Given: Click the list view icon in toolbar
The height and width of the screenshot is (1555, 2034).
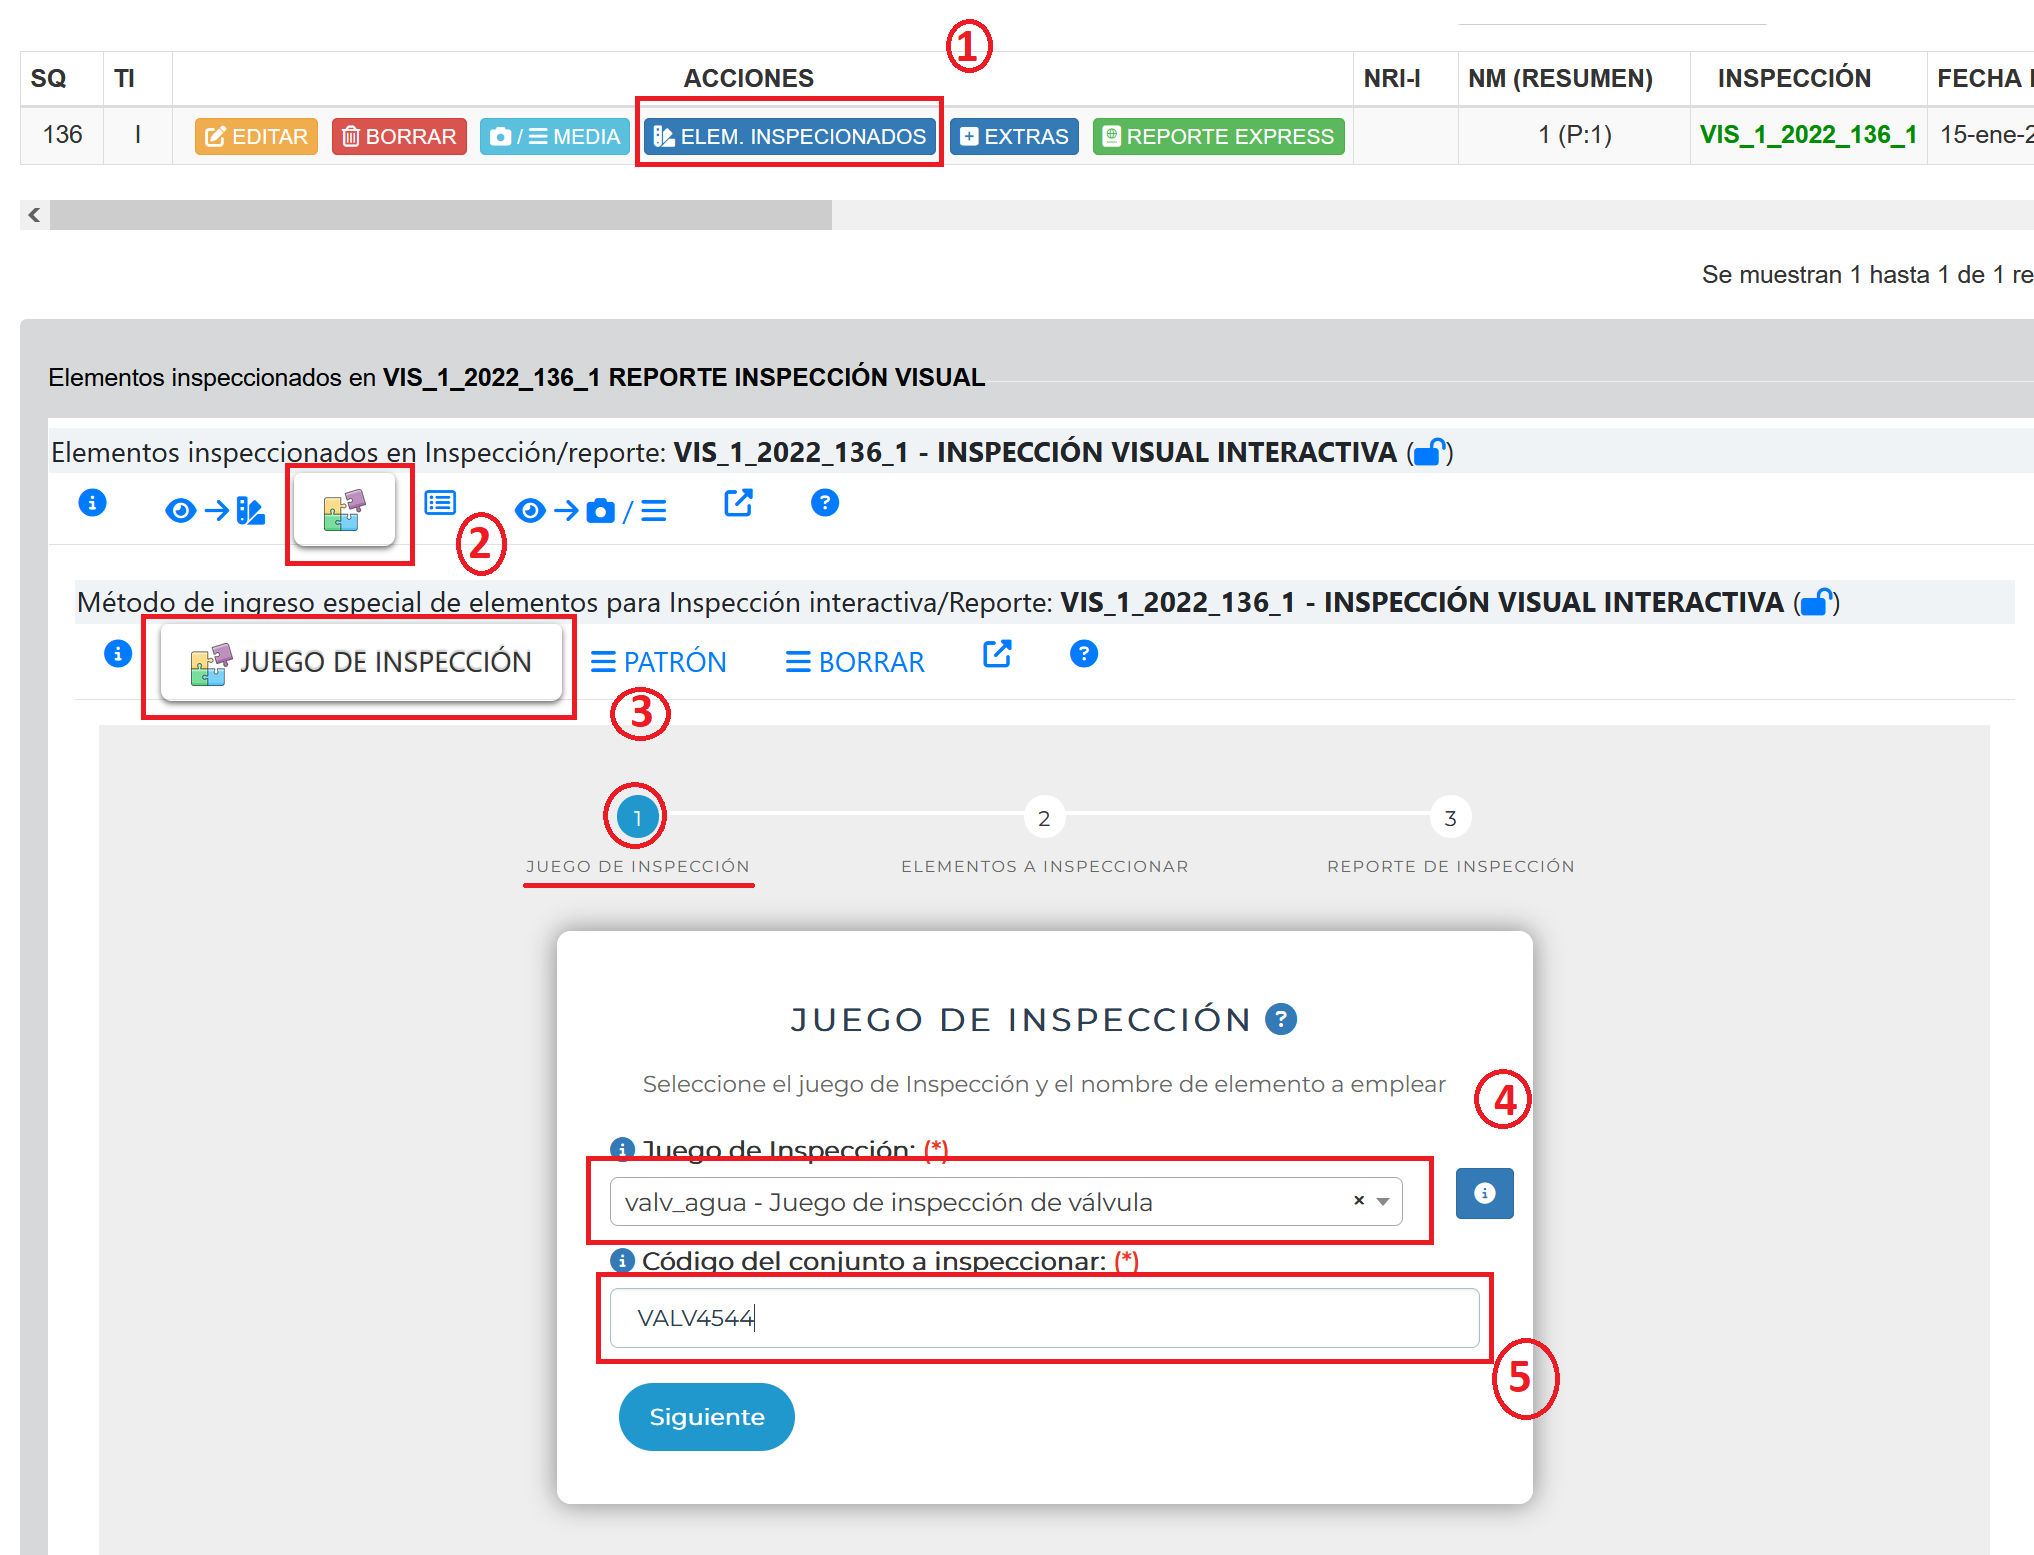Looking at the screenshot, I should [440, 502].
